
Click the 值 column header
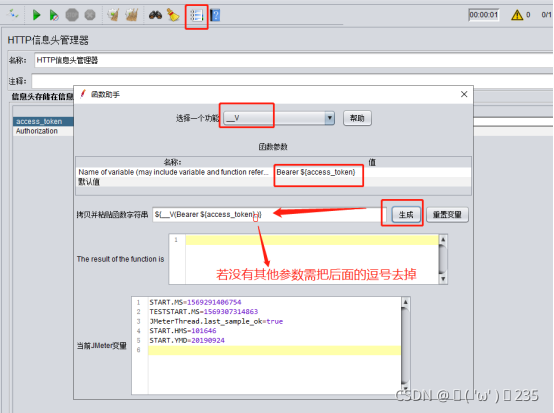point(372,162)
